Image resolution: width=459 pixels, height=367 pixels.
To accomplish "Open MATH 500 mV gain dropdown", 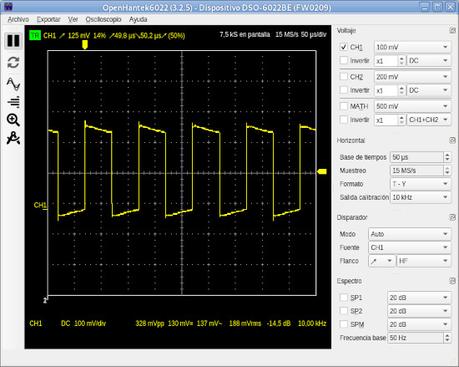I will coord(412,106).
